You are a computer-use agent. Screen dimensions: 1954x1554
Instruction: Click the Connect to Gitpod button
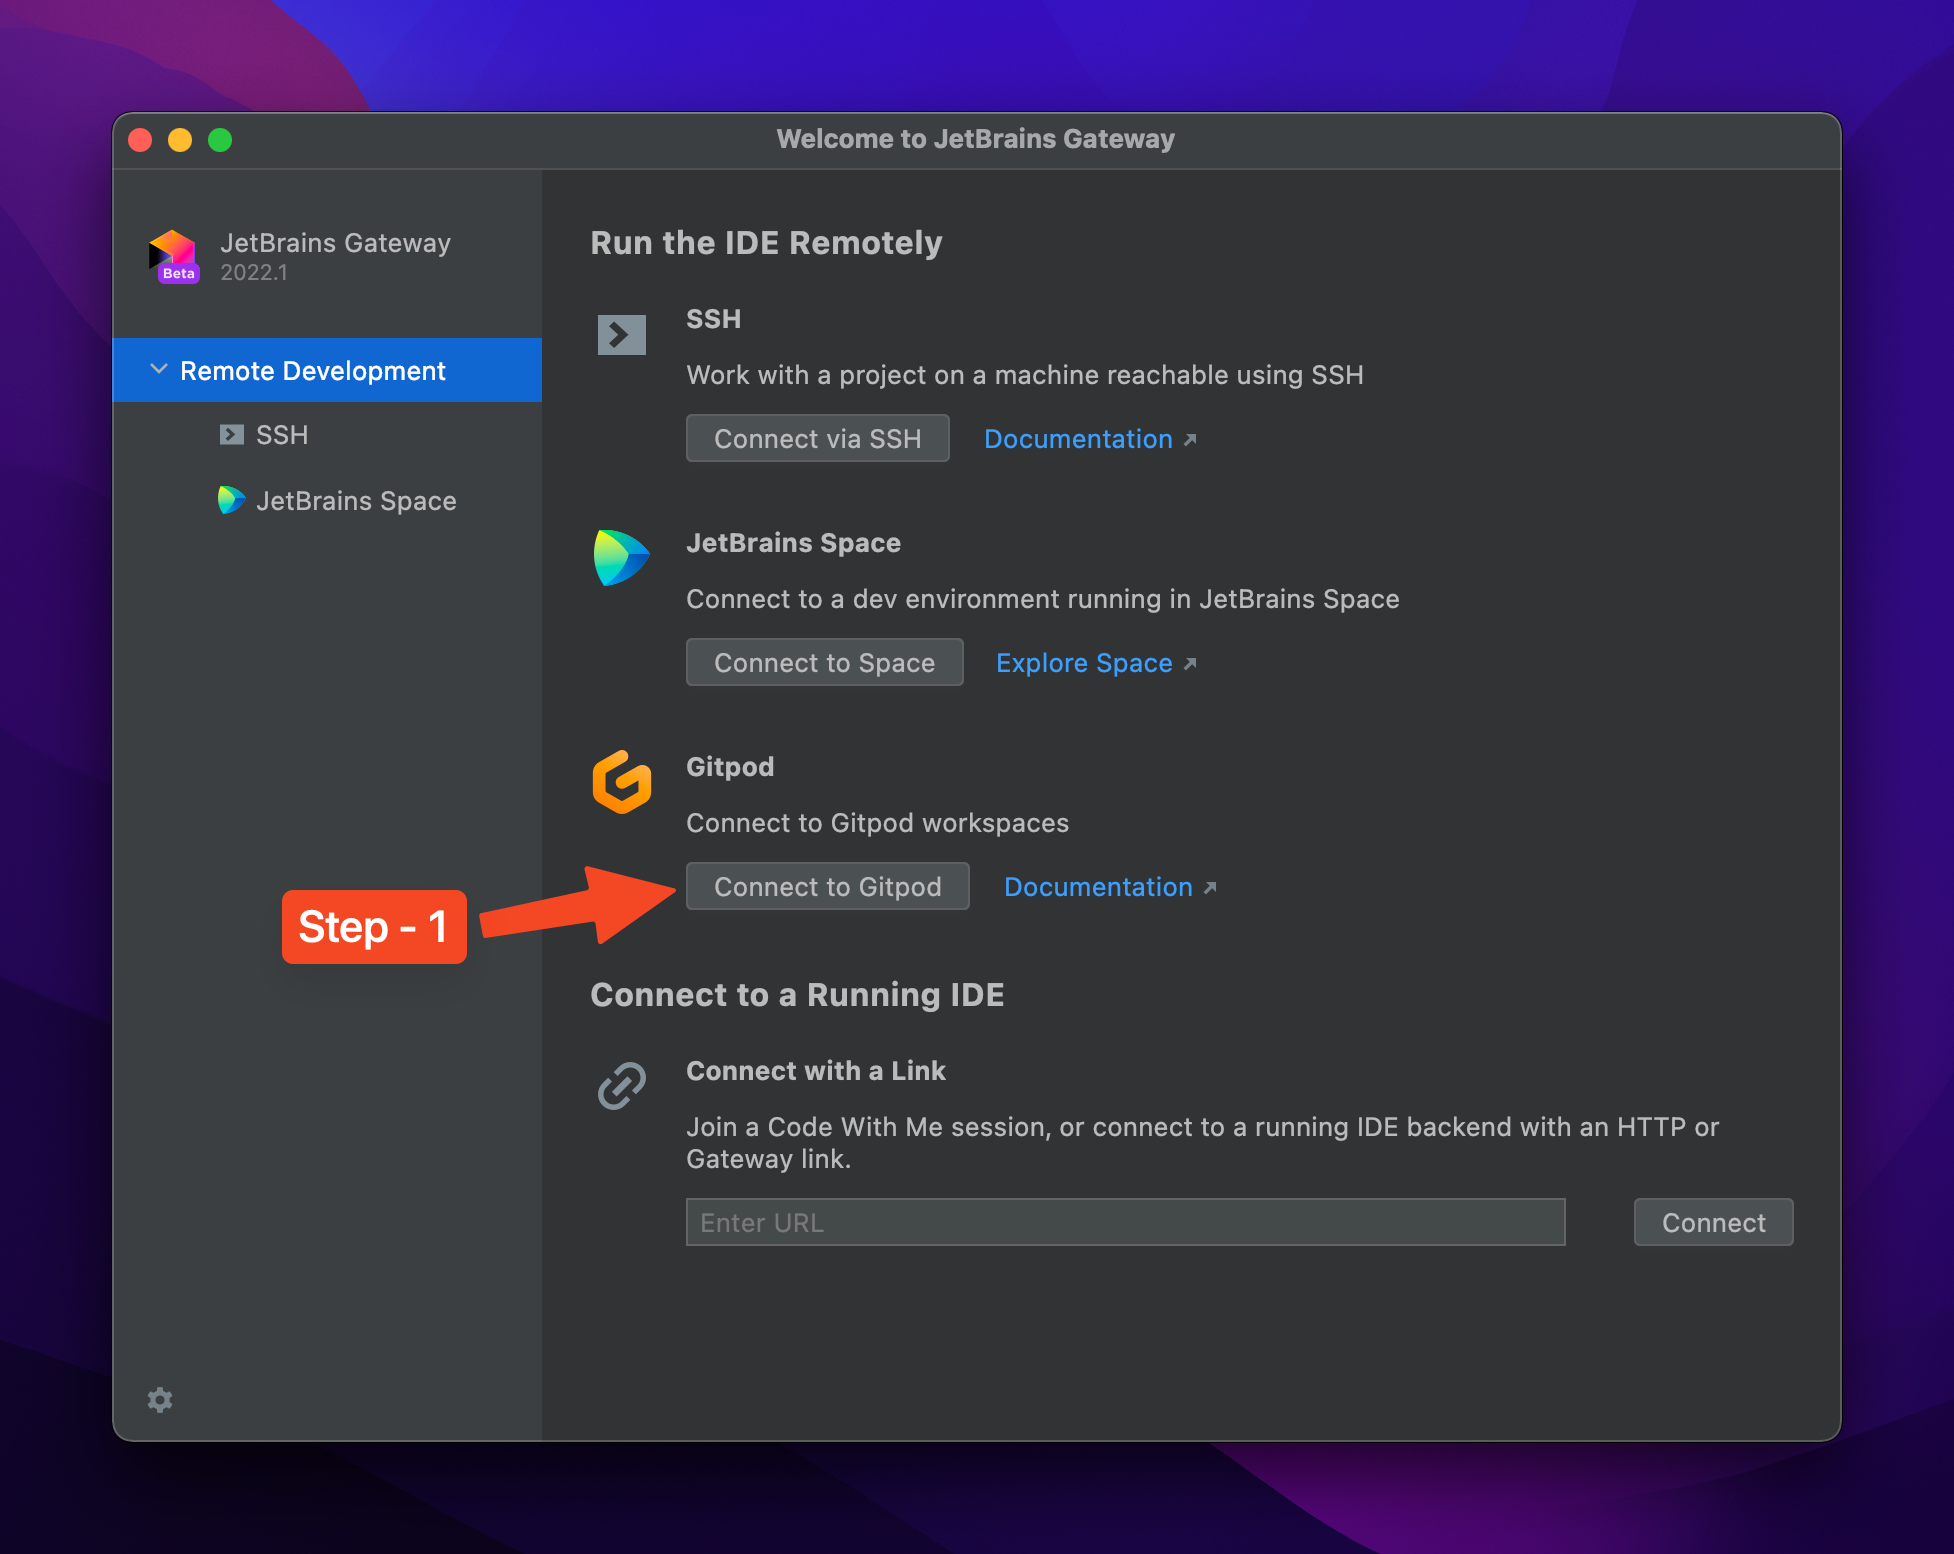click(827, 886)
